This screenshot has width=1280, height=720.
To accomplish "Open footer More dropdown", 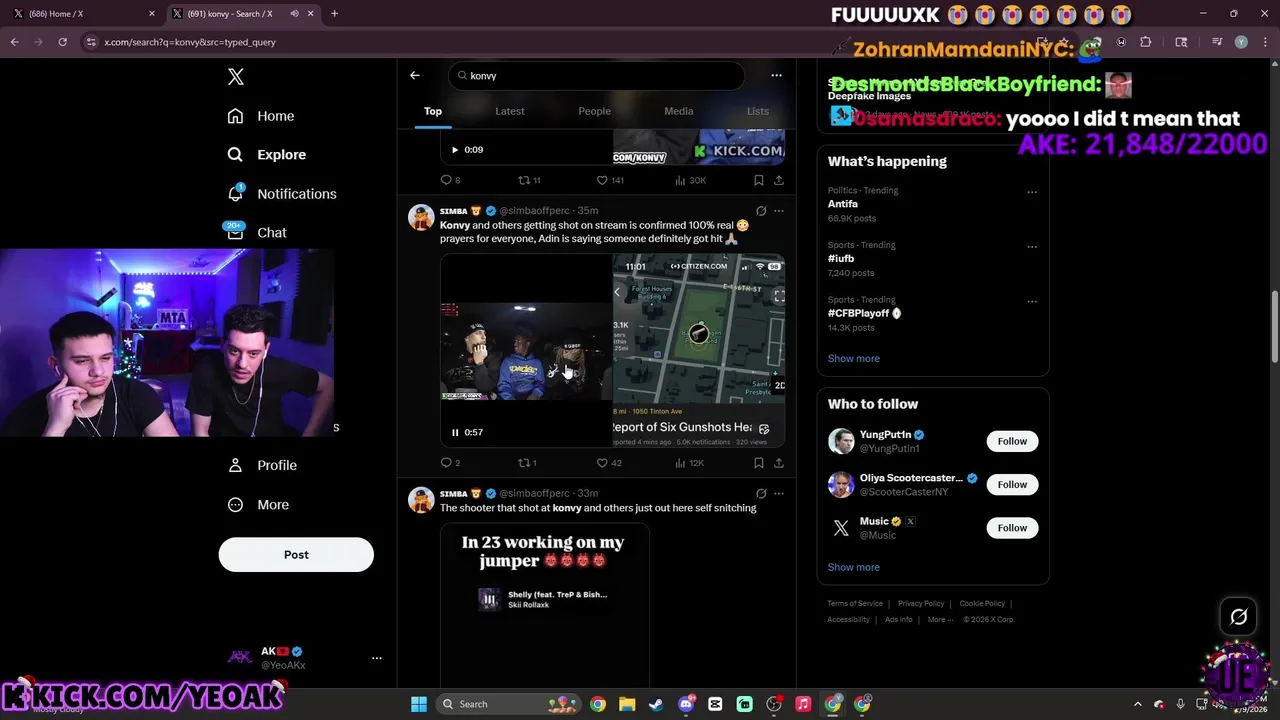I will coord(940,619).
